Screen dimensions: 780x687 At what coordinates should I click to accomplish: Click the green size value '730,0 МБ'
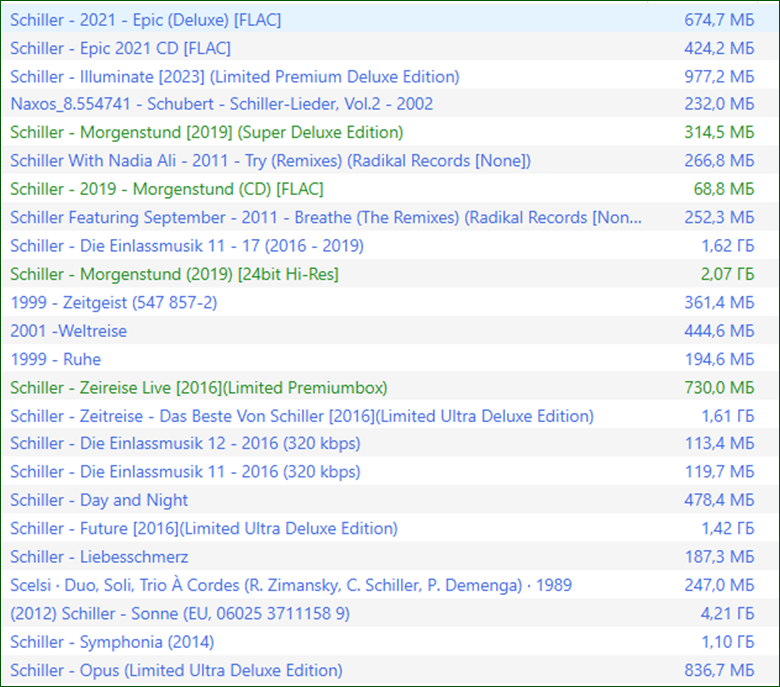coord(719,387)
